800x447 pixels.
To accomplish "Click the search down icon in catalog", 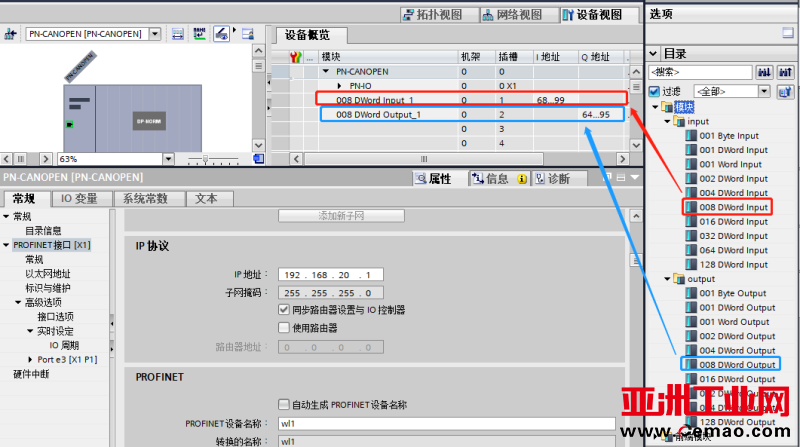I will [764, 73].
